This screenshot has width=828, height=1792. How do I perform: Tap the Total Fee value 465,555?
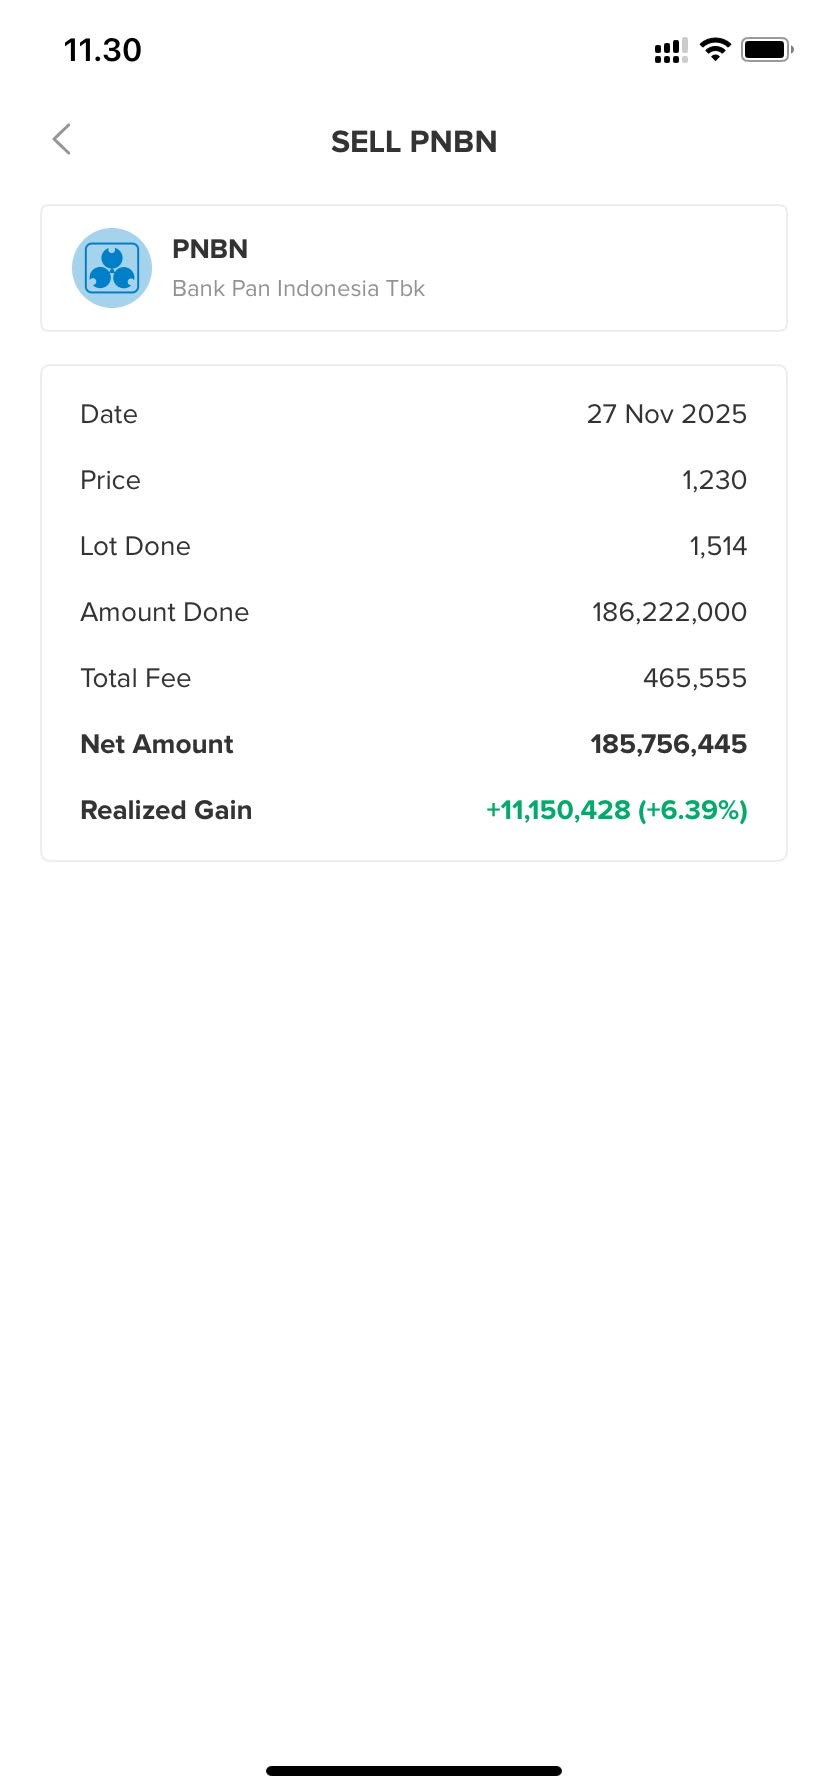(x=694, y=678)
